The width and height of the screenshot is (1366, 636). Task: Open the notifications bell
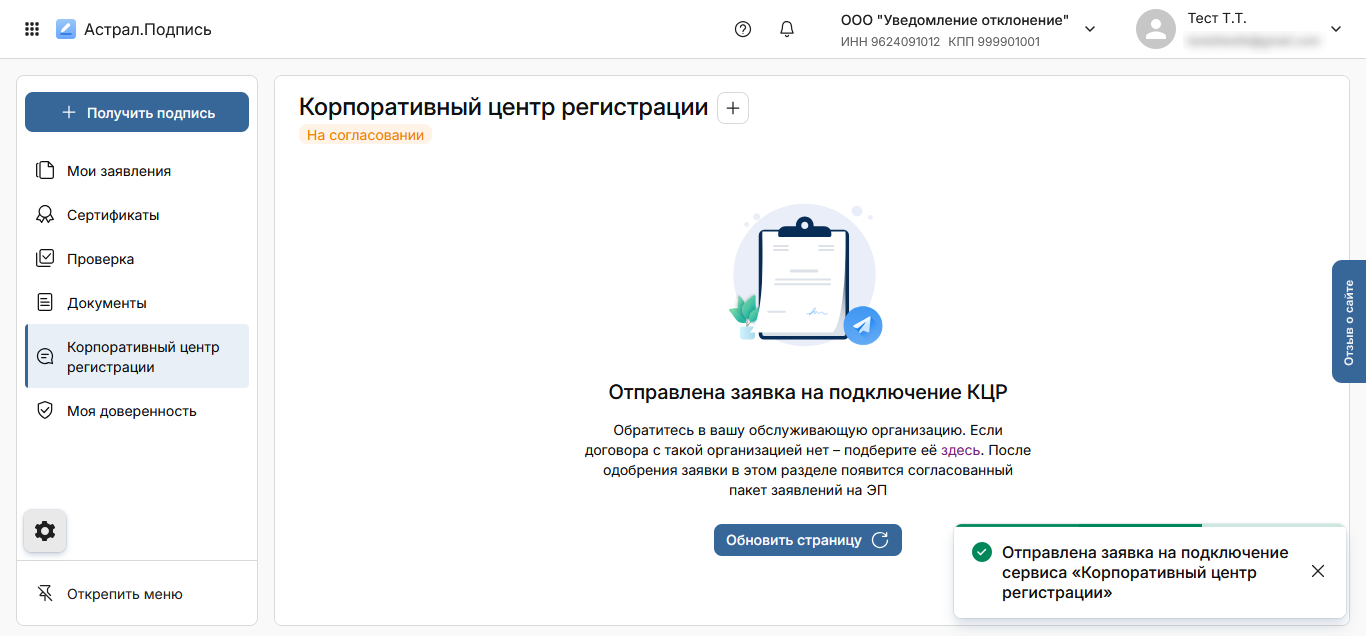pos(787,29)
